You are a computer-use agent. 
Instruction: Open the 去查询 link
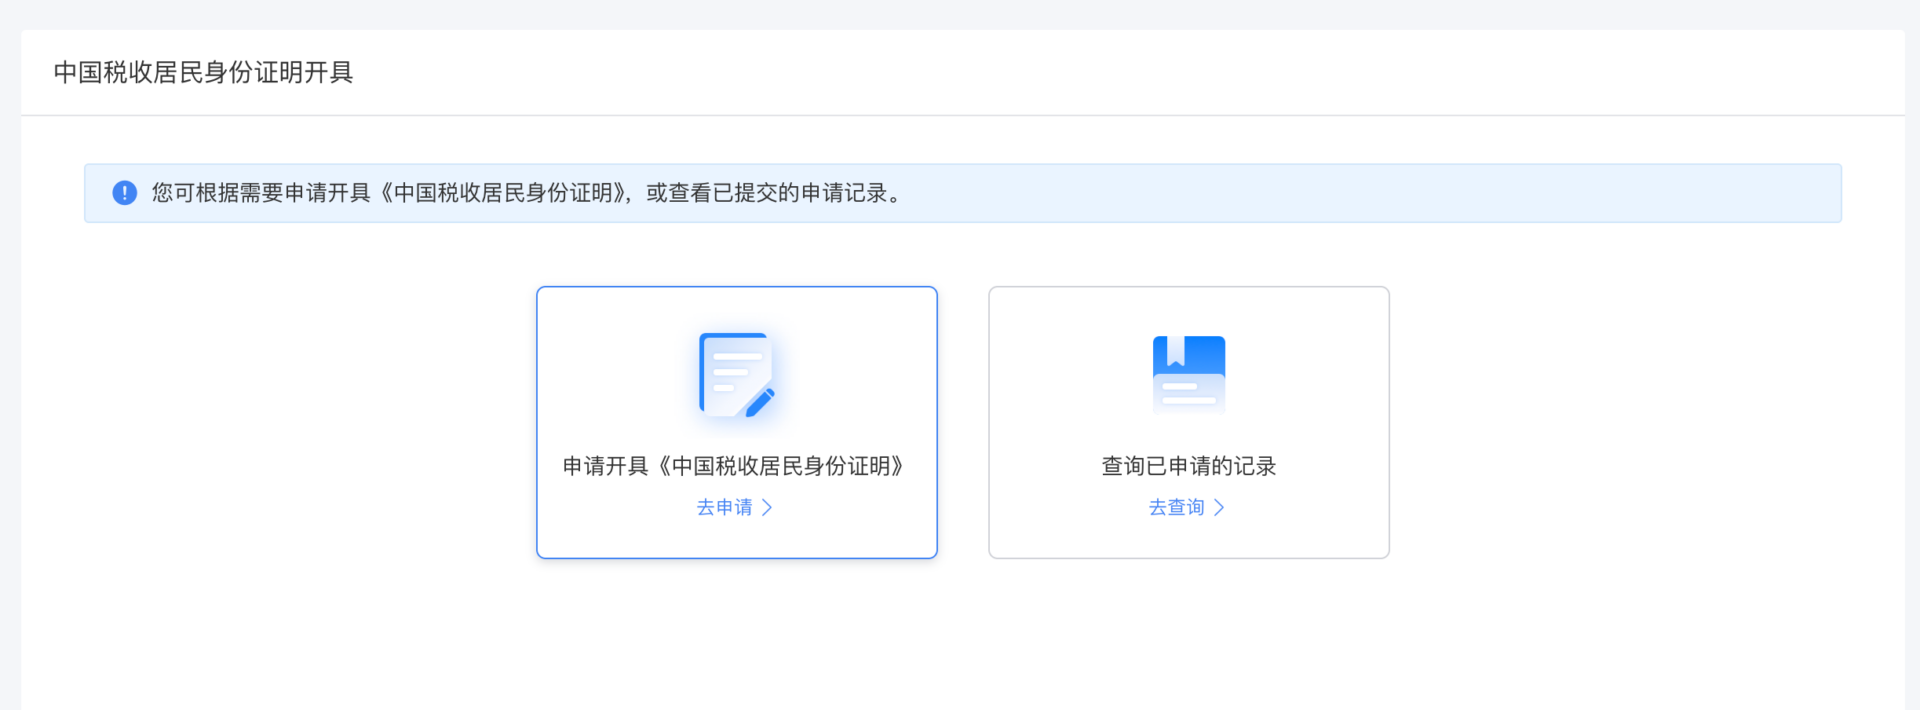1176,508
